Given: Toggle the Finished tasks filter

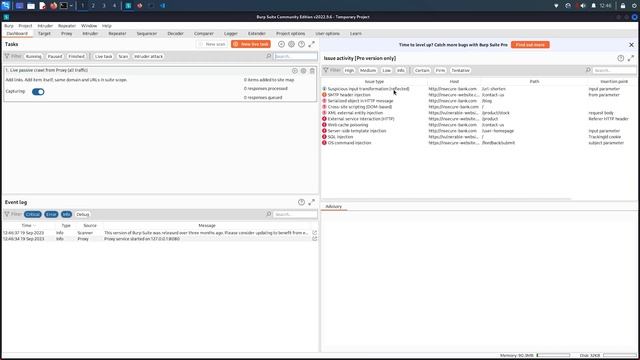Looking at the screenshot, I should (76, 56).
